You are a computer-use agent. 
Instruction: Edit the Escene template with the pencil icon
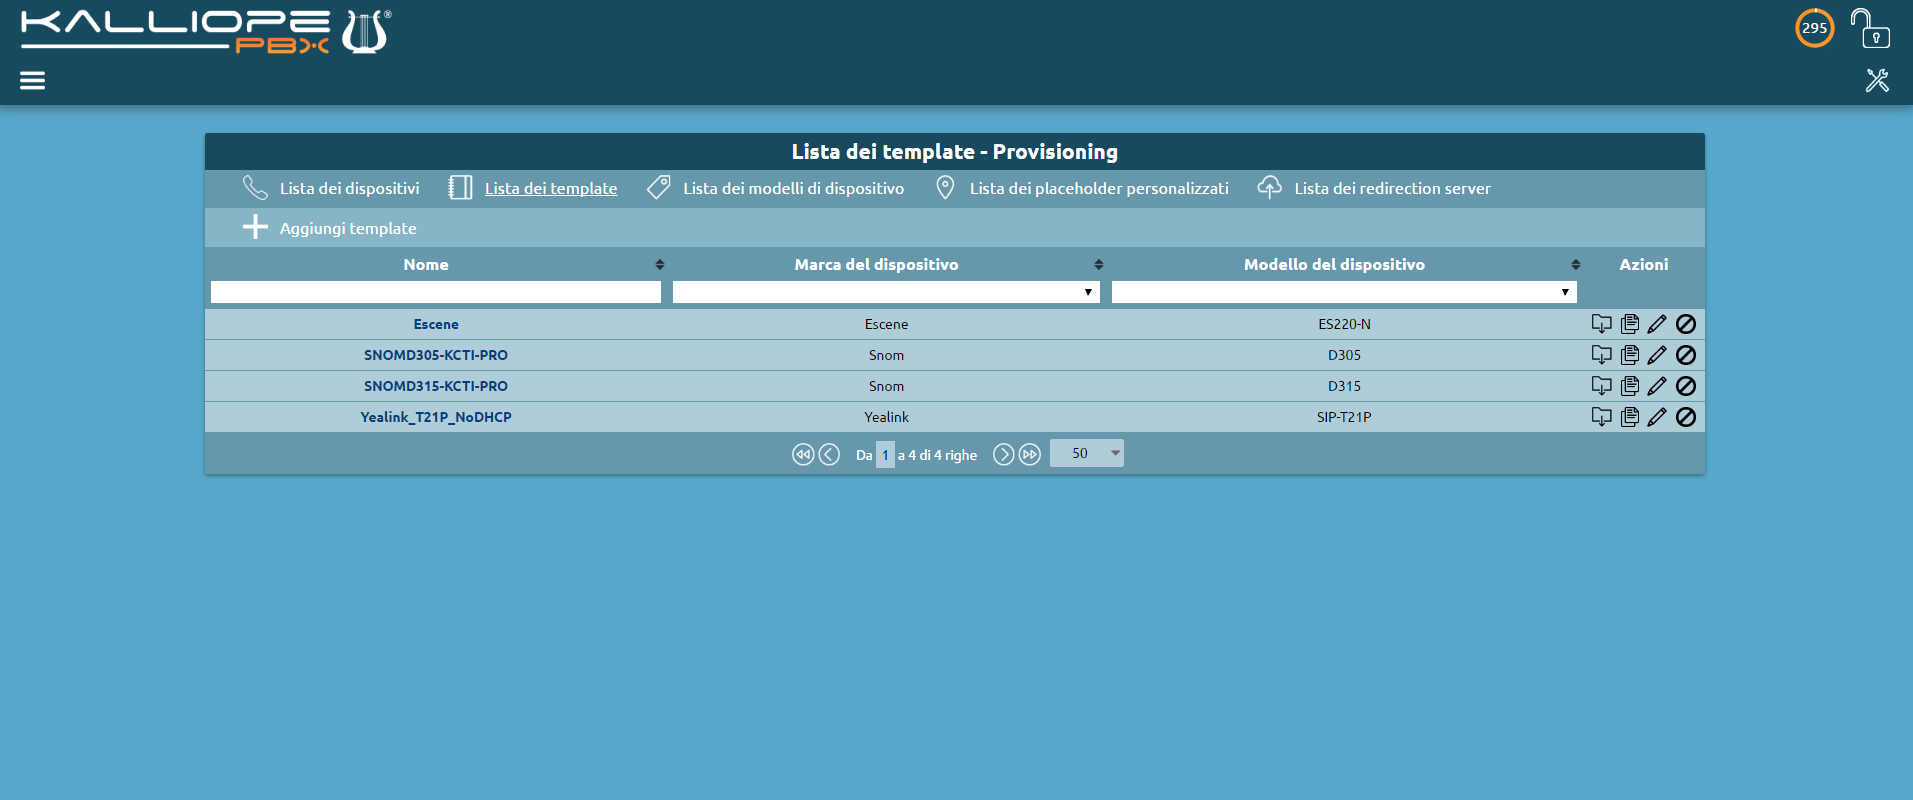[x=1657, y=324]
